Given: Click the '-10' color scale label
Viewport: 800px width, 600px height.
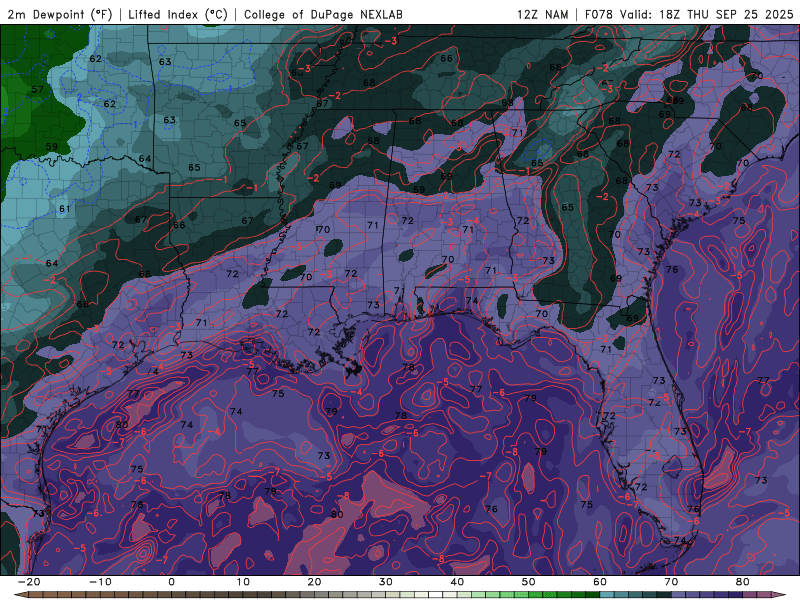Looking at the screenshot, I should tap(100, 582).
